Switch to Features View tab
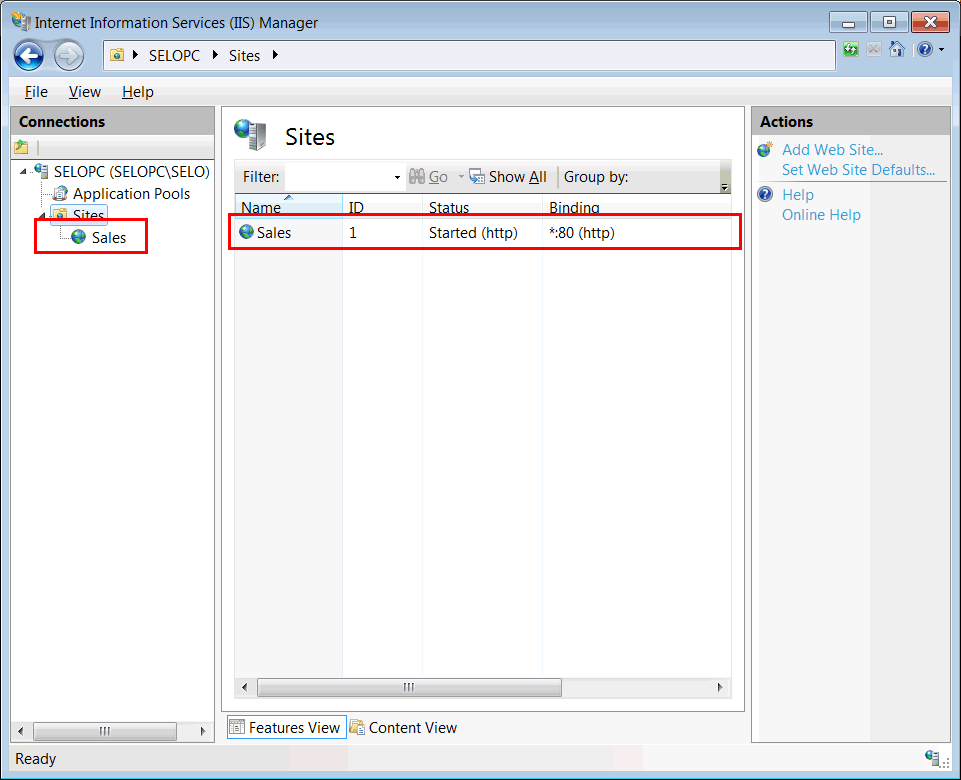961x780 pixels. [x=287, y=727]
